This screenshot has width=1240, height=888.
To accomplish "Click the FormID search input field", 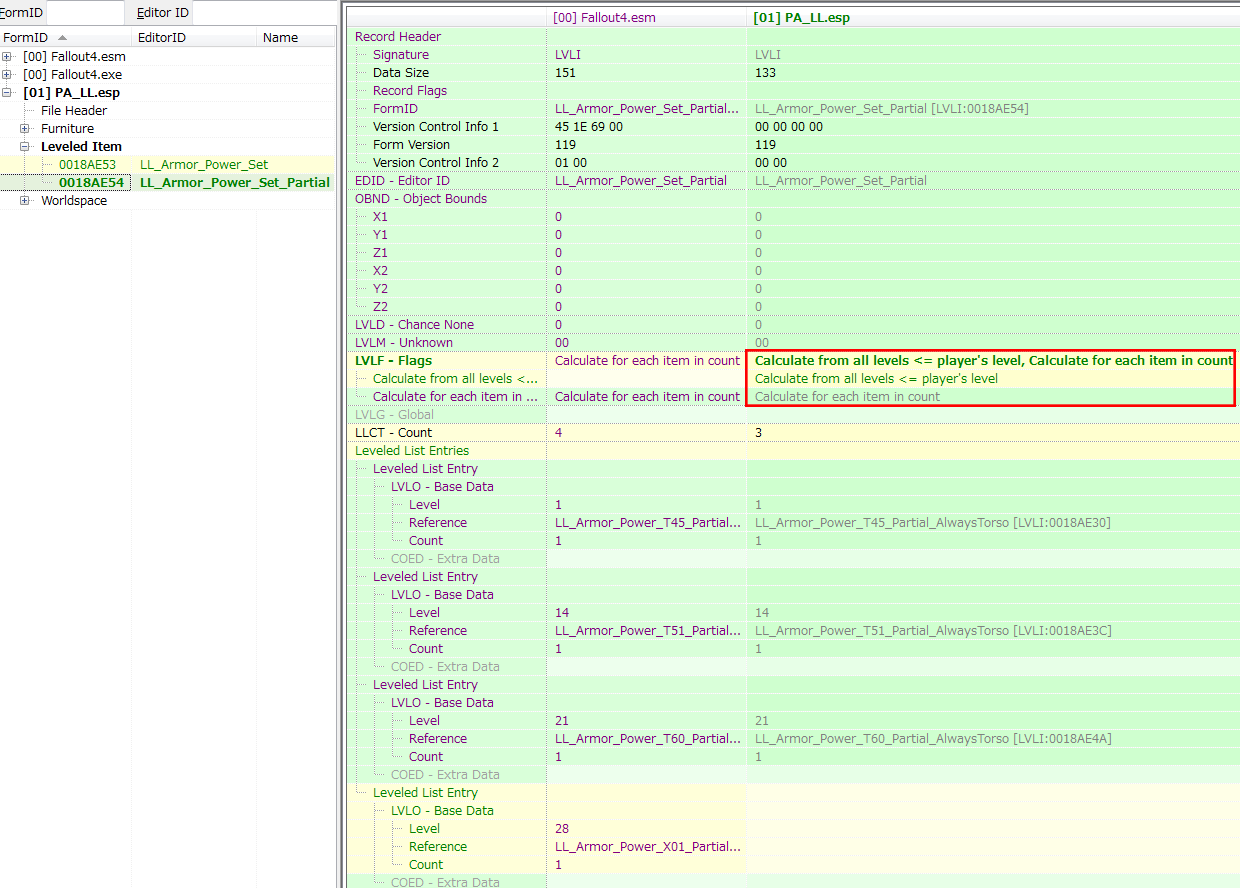I will tap(85, 13).
